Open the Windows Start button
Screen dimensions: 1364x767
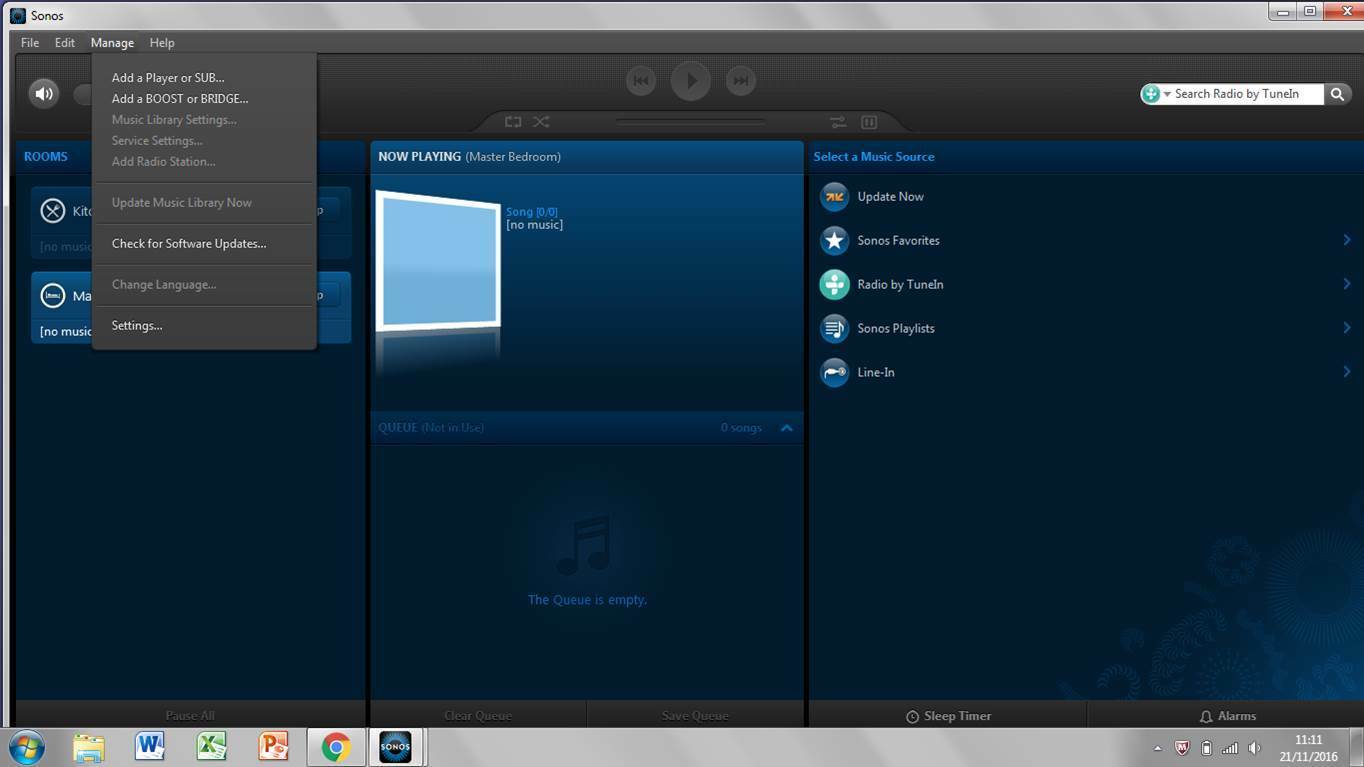(x=27, y=748)
